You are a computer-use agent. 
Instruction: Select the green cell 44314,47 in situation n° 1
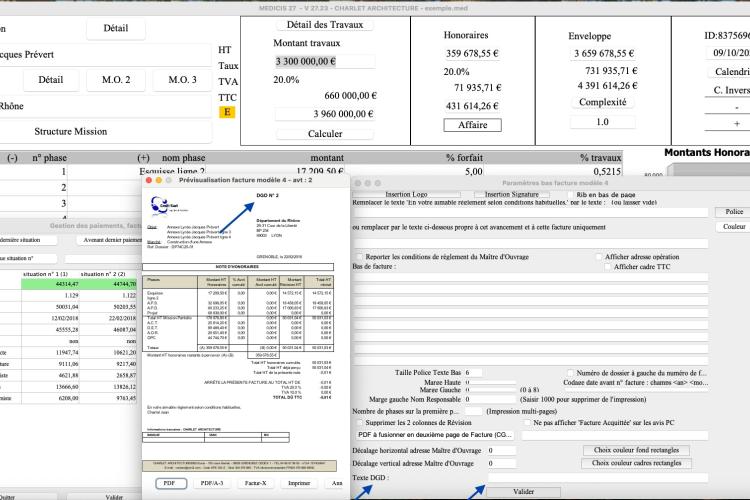pos(50,284)
